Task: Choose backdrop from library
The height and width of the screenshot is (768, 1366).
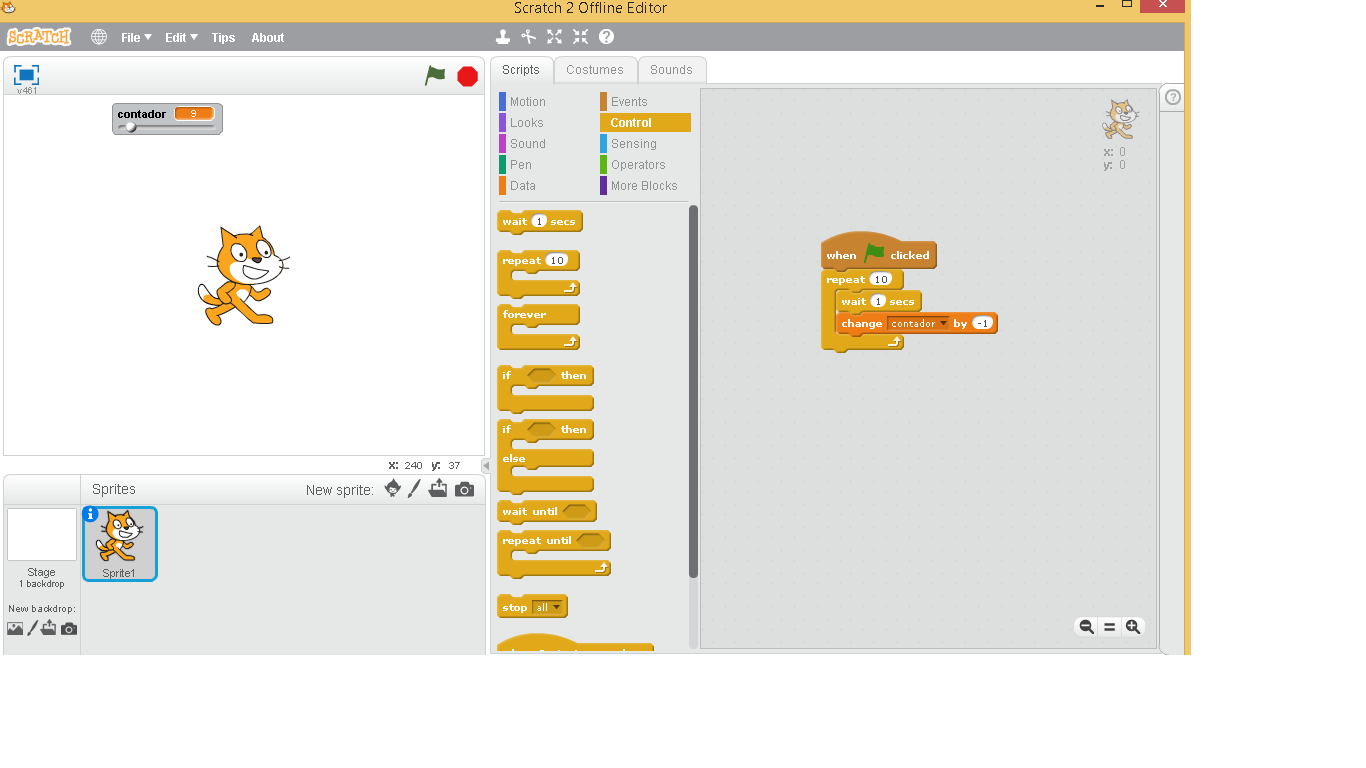Action: coord(15,629)
